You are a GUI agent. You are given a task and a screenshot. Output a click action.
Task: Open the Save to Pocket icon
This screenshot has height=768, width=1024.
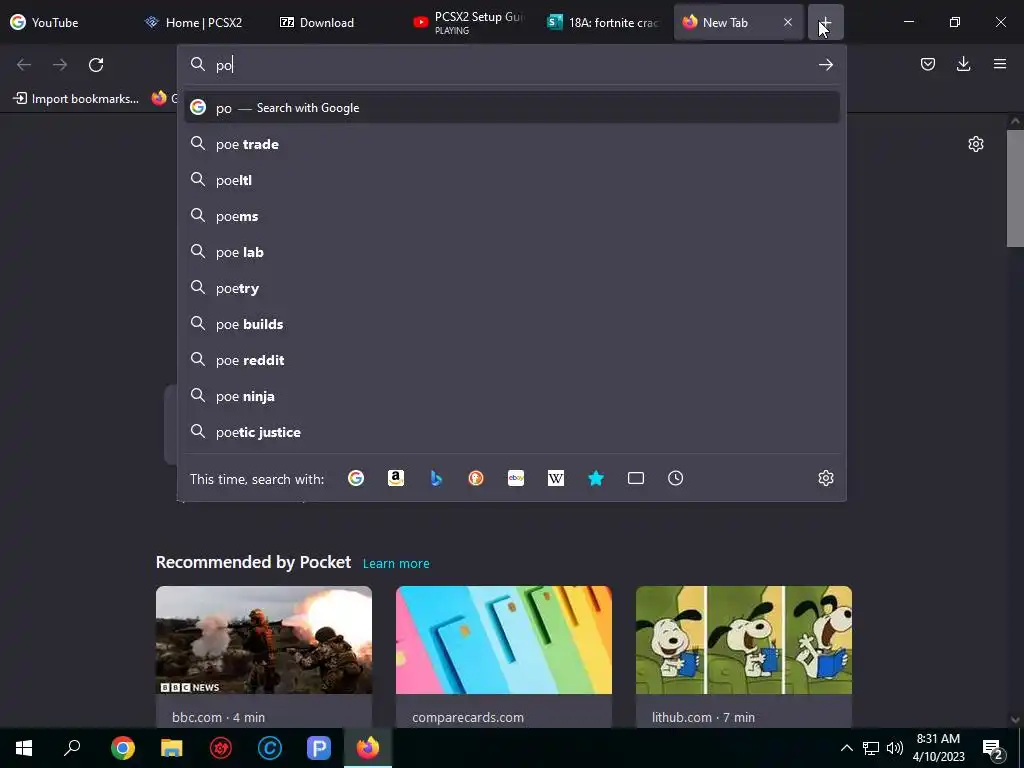927,64
